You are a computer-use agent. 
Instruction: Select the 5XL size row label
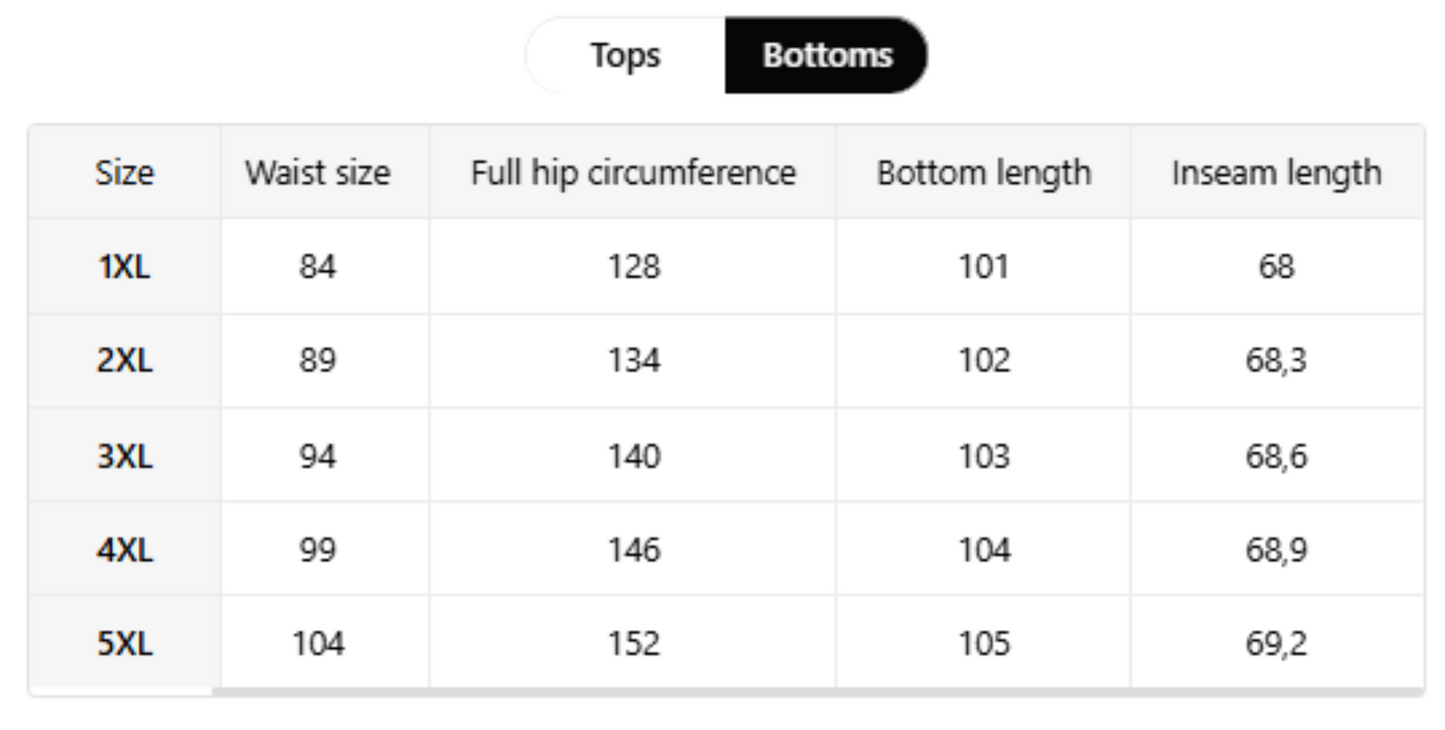pyautogui.click(x=125, y=643)
